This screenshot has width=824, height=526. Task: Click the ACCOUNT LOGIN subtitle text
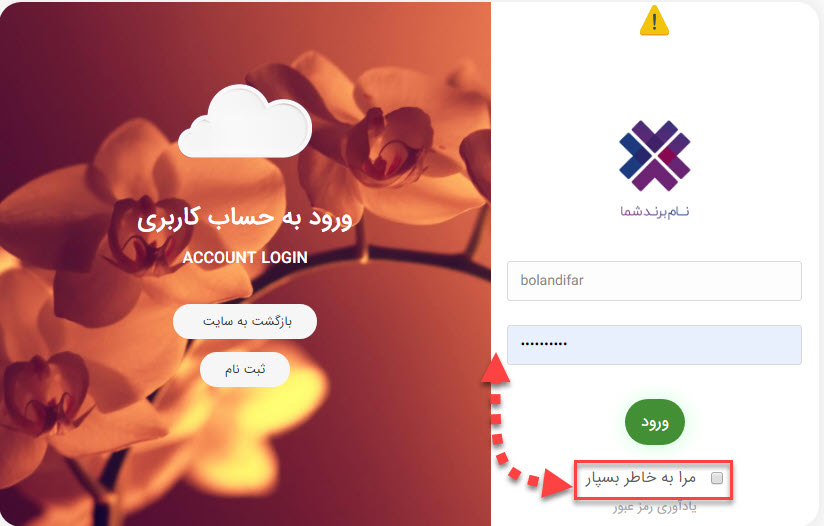point(245,257)
